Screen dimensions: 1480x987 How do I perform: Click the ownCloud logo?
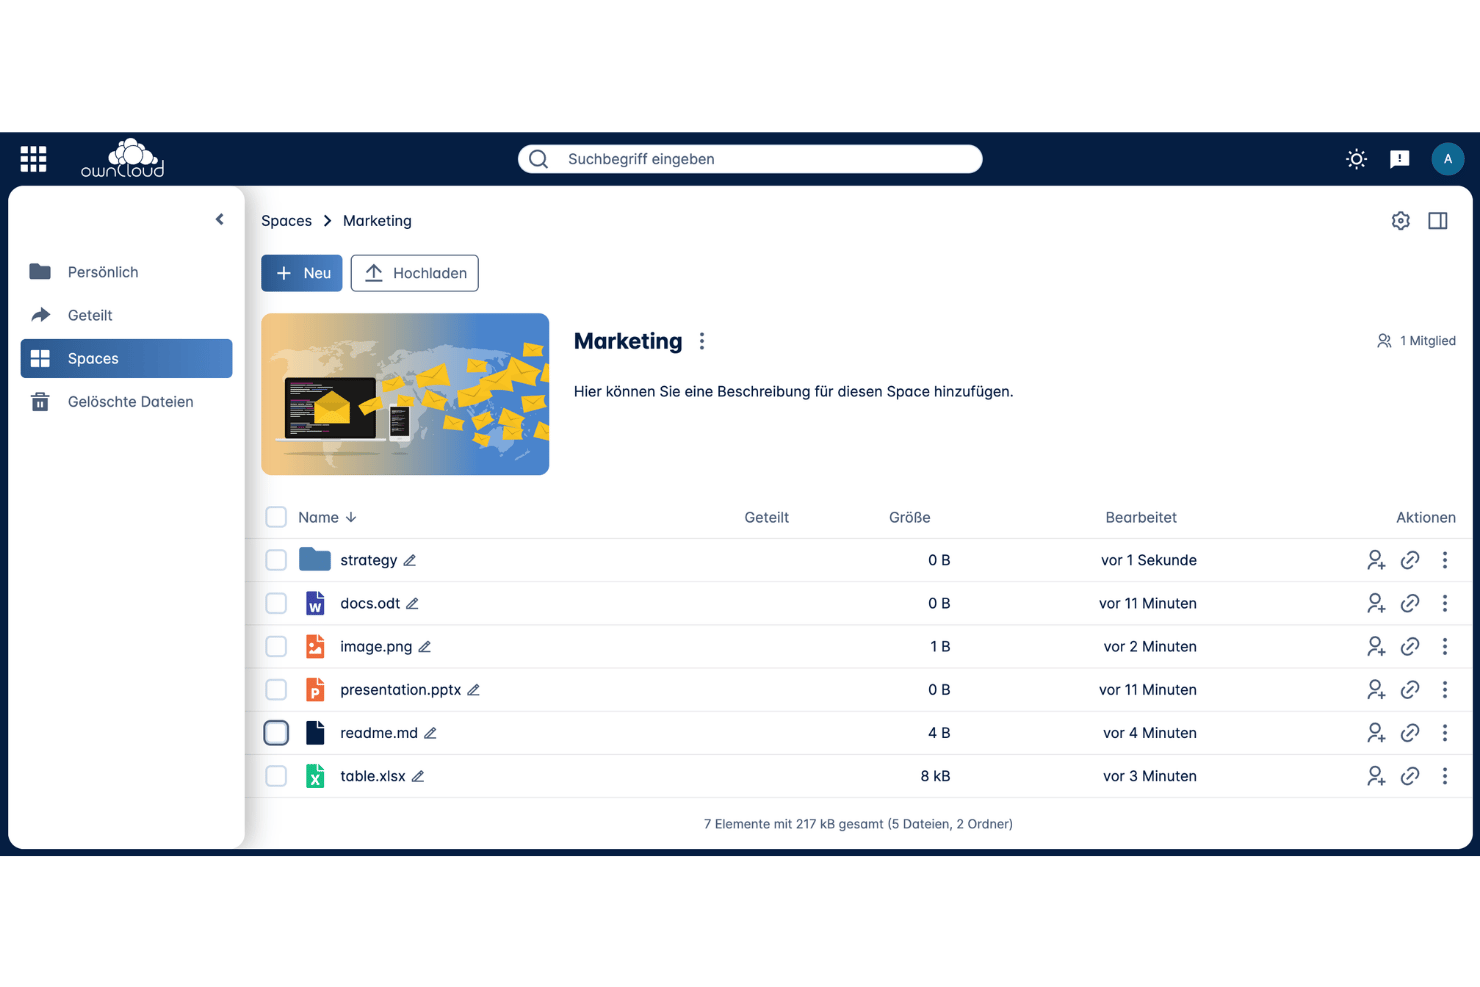click(122, 159)
